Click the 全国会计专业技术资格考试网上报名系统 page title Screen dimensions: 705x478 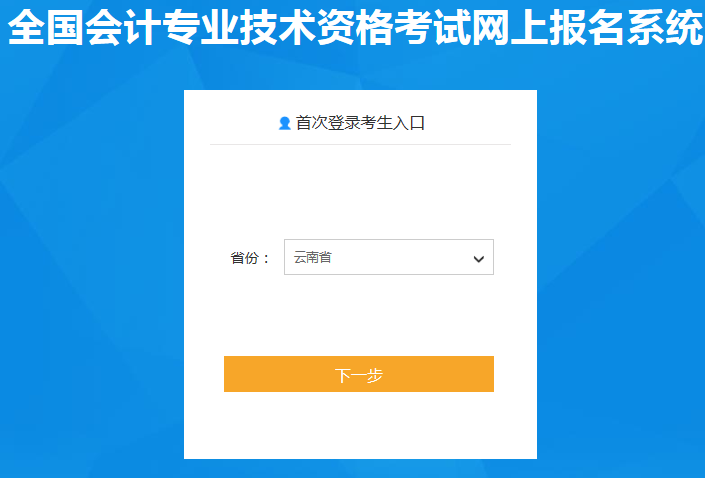(x=355, y=27)
